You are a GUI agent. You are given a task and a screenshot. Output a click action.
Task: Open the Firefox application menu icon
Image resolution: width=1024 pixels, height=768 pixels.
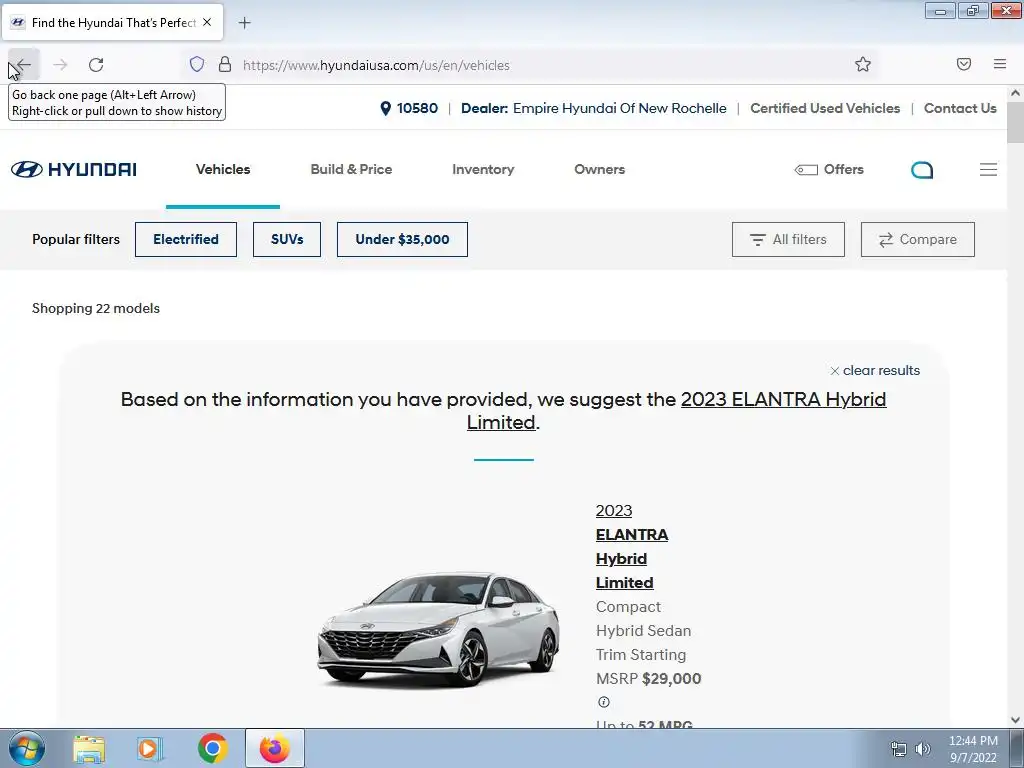(x=1000, y=64)
